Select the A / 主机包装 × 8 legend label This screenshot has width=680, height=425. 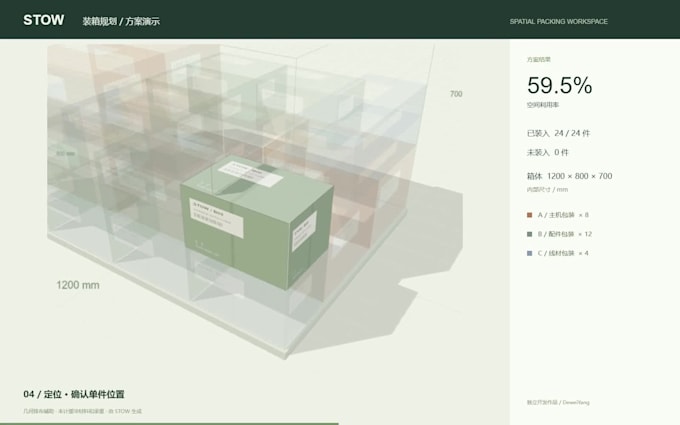click(563, 215)
